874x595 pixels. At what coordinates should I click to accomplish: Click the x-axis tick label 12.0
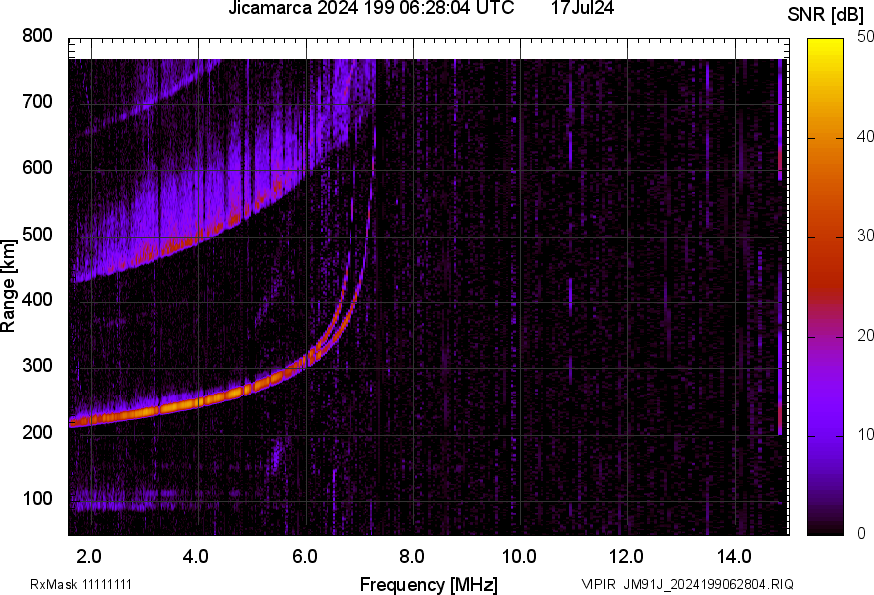click(627, 556)
